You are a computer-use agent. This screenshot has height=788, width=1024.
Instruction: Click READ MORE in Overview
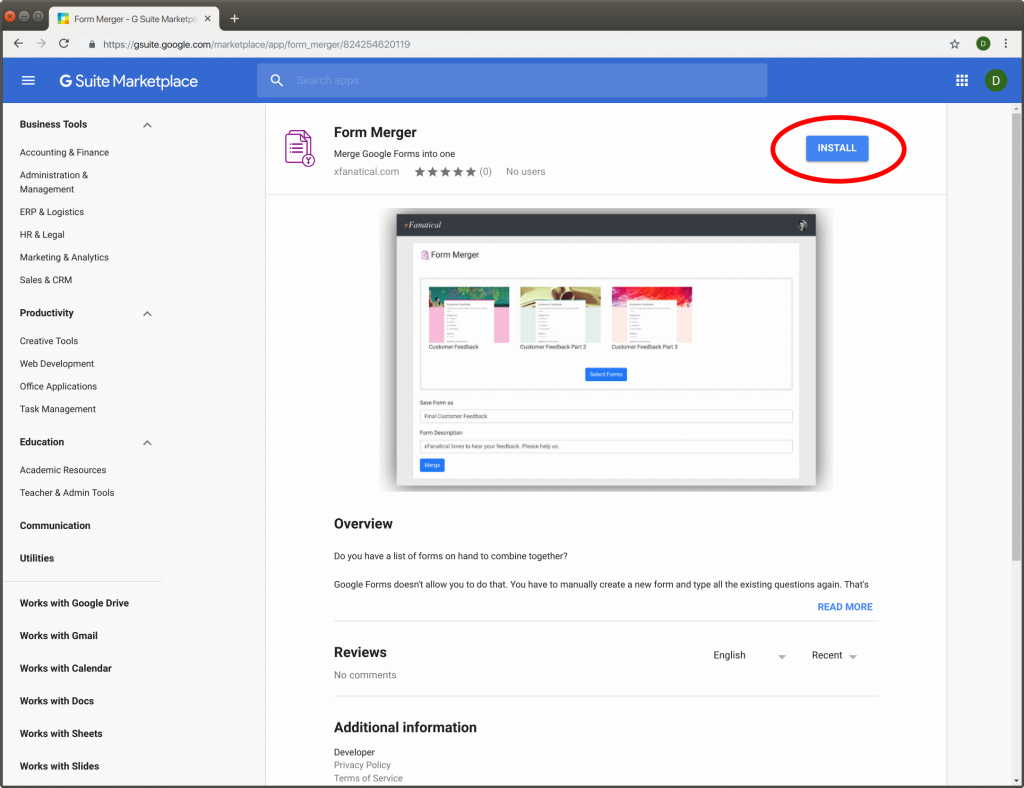[844, 607]
